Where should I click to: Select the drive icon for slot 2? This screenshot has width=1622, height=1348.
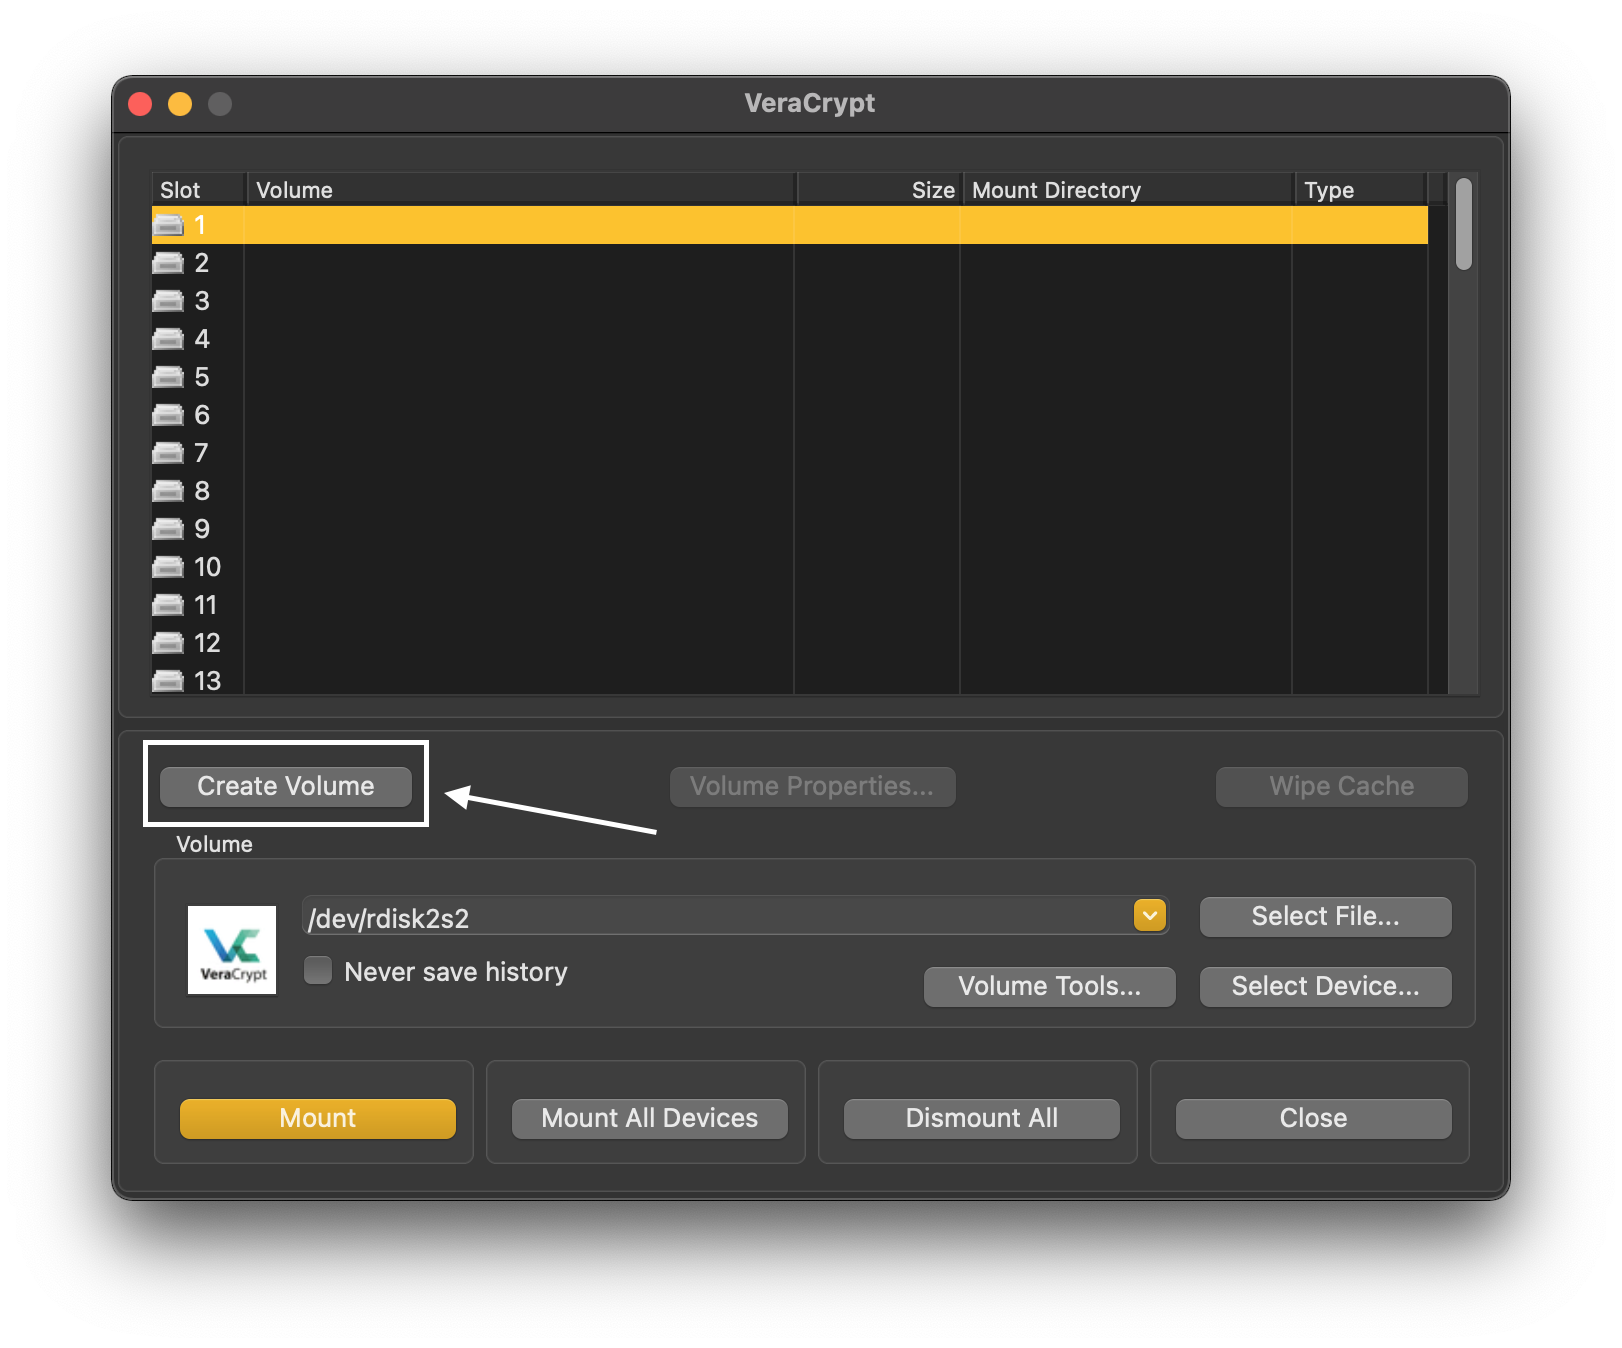click(168, 263)
